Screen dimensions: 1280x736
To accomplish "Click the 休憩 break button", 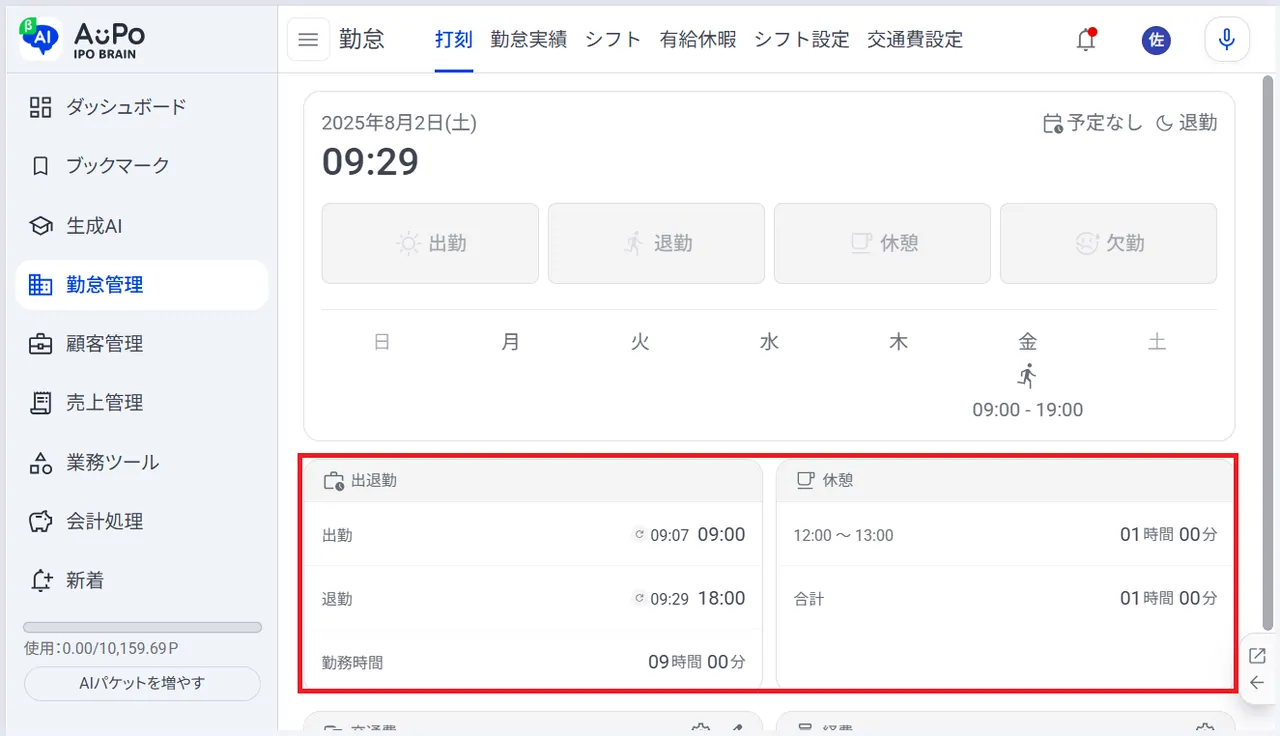I will pyautogui.click(x=882, y=243).
